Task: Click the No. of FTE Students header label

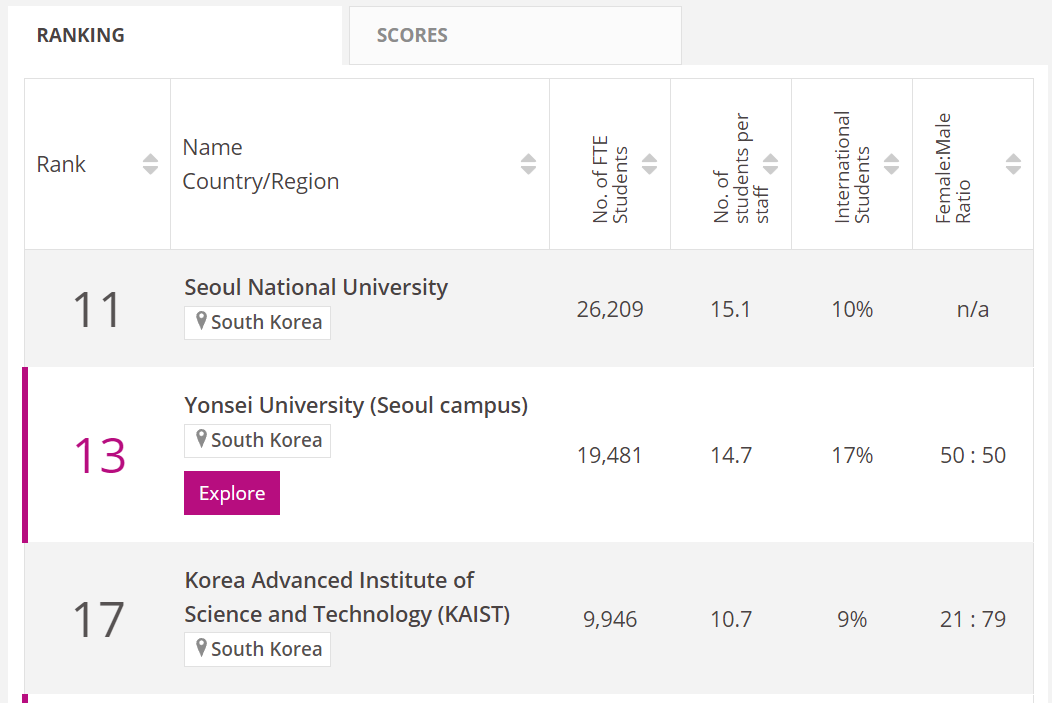Action: (x=610, y=179)
